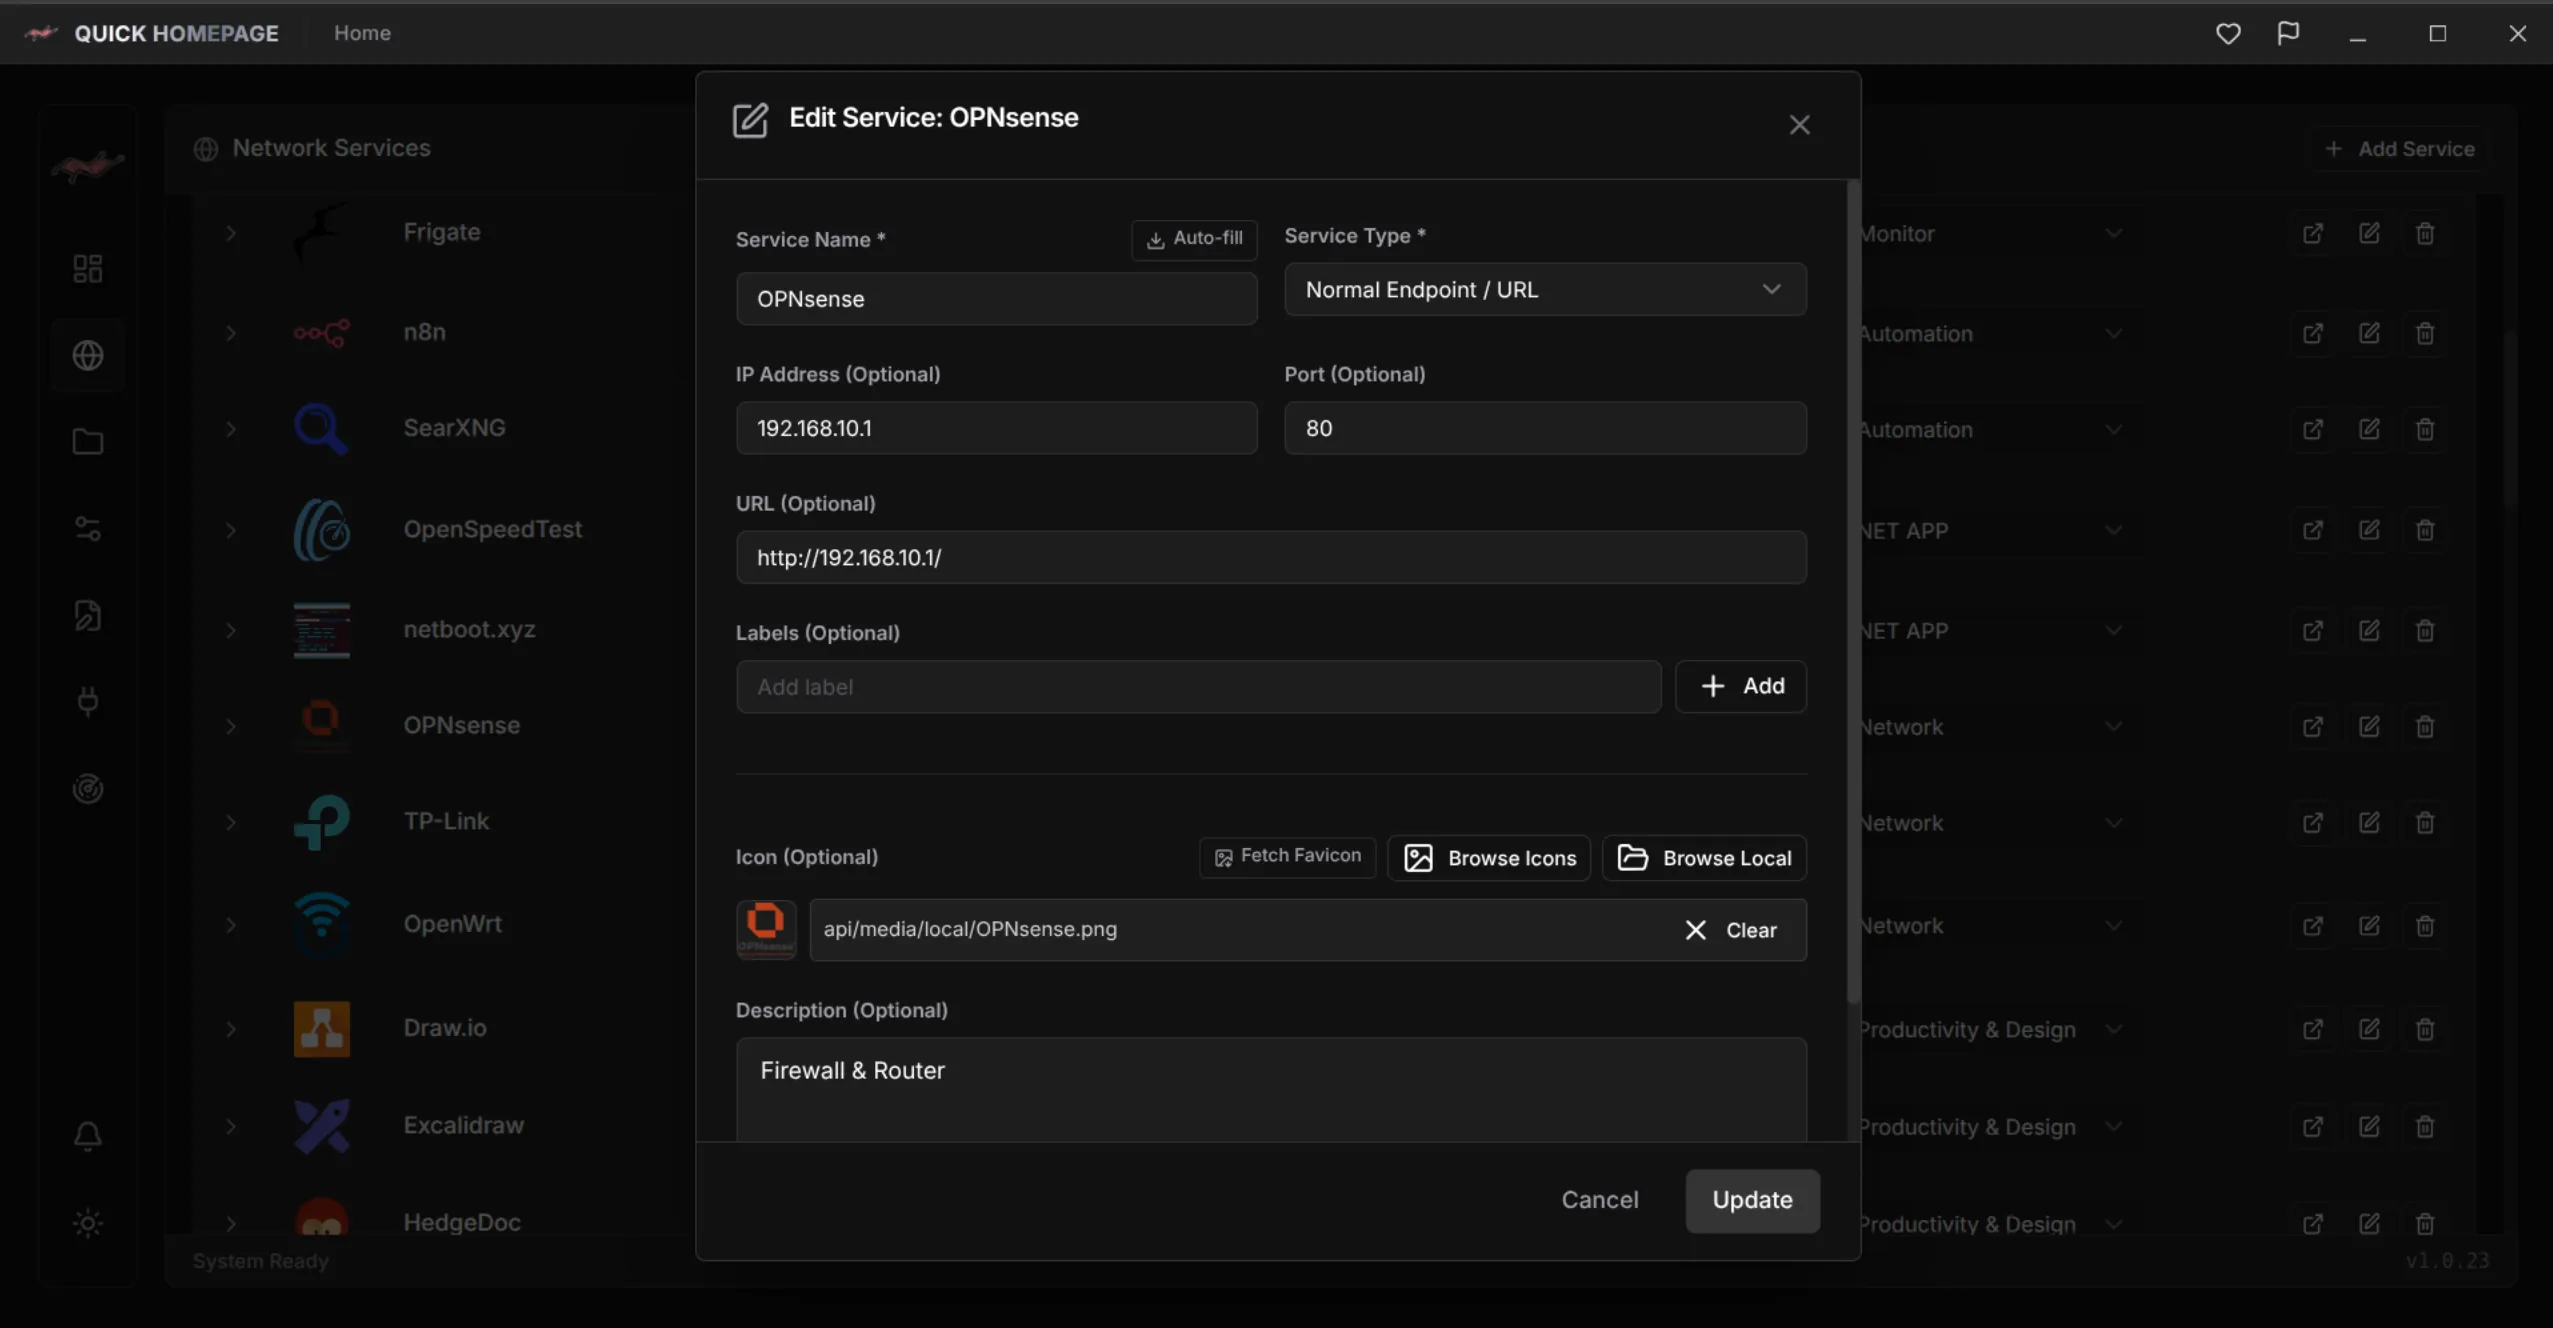Clear the icon path with Clear button
2553x1328 pixels.
pyautogui.click(x=1731, y=930)
